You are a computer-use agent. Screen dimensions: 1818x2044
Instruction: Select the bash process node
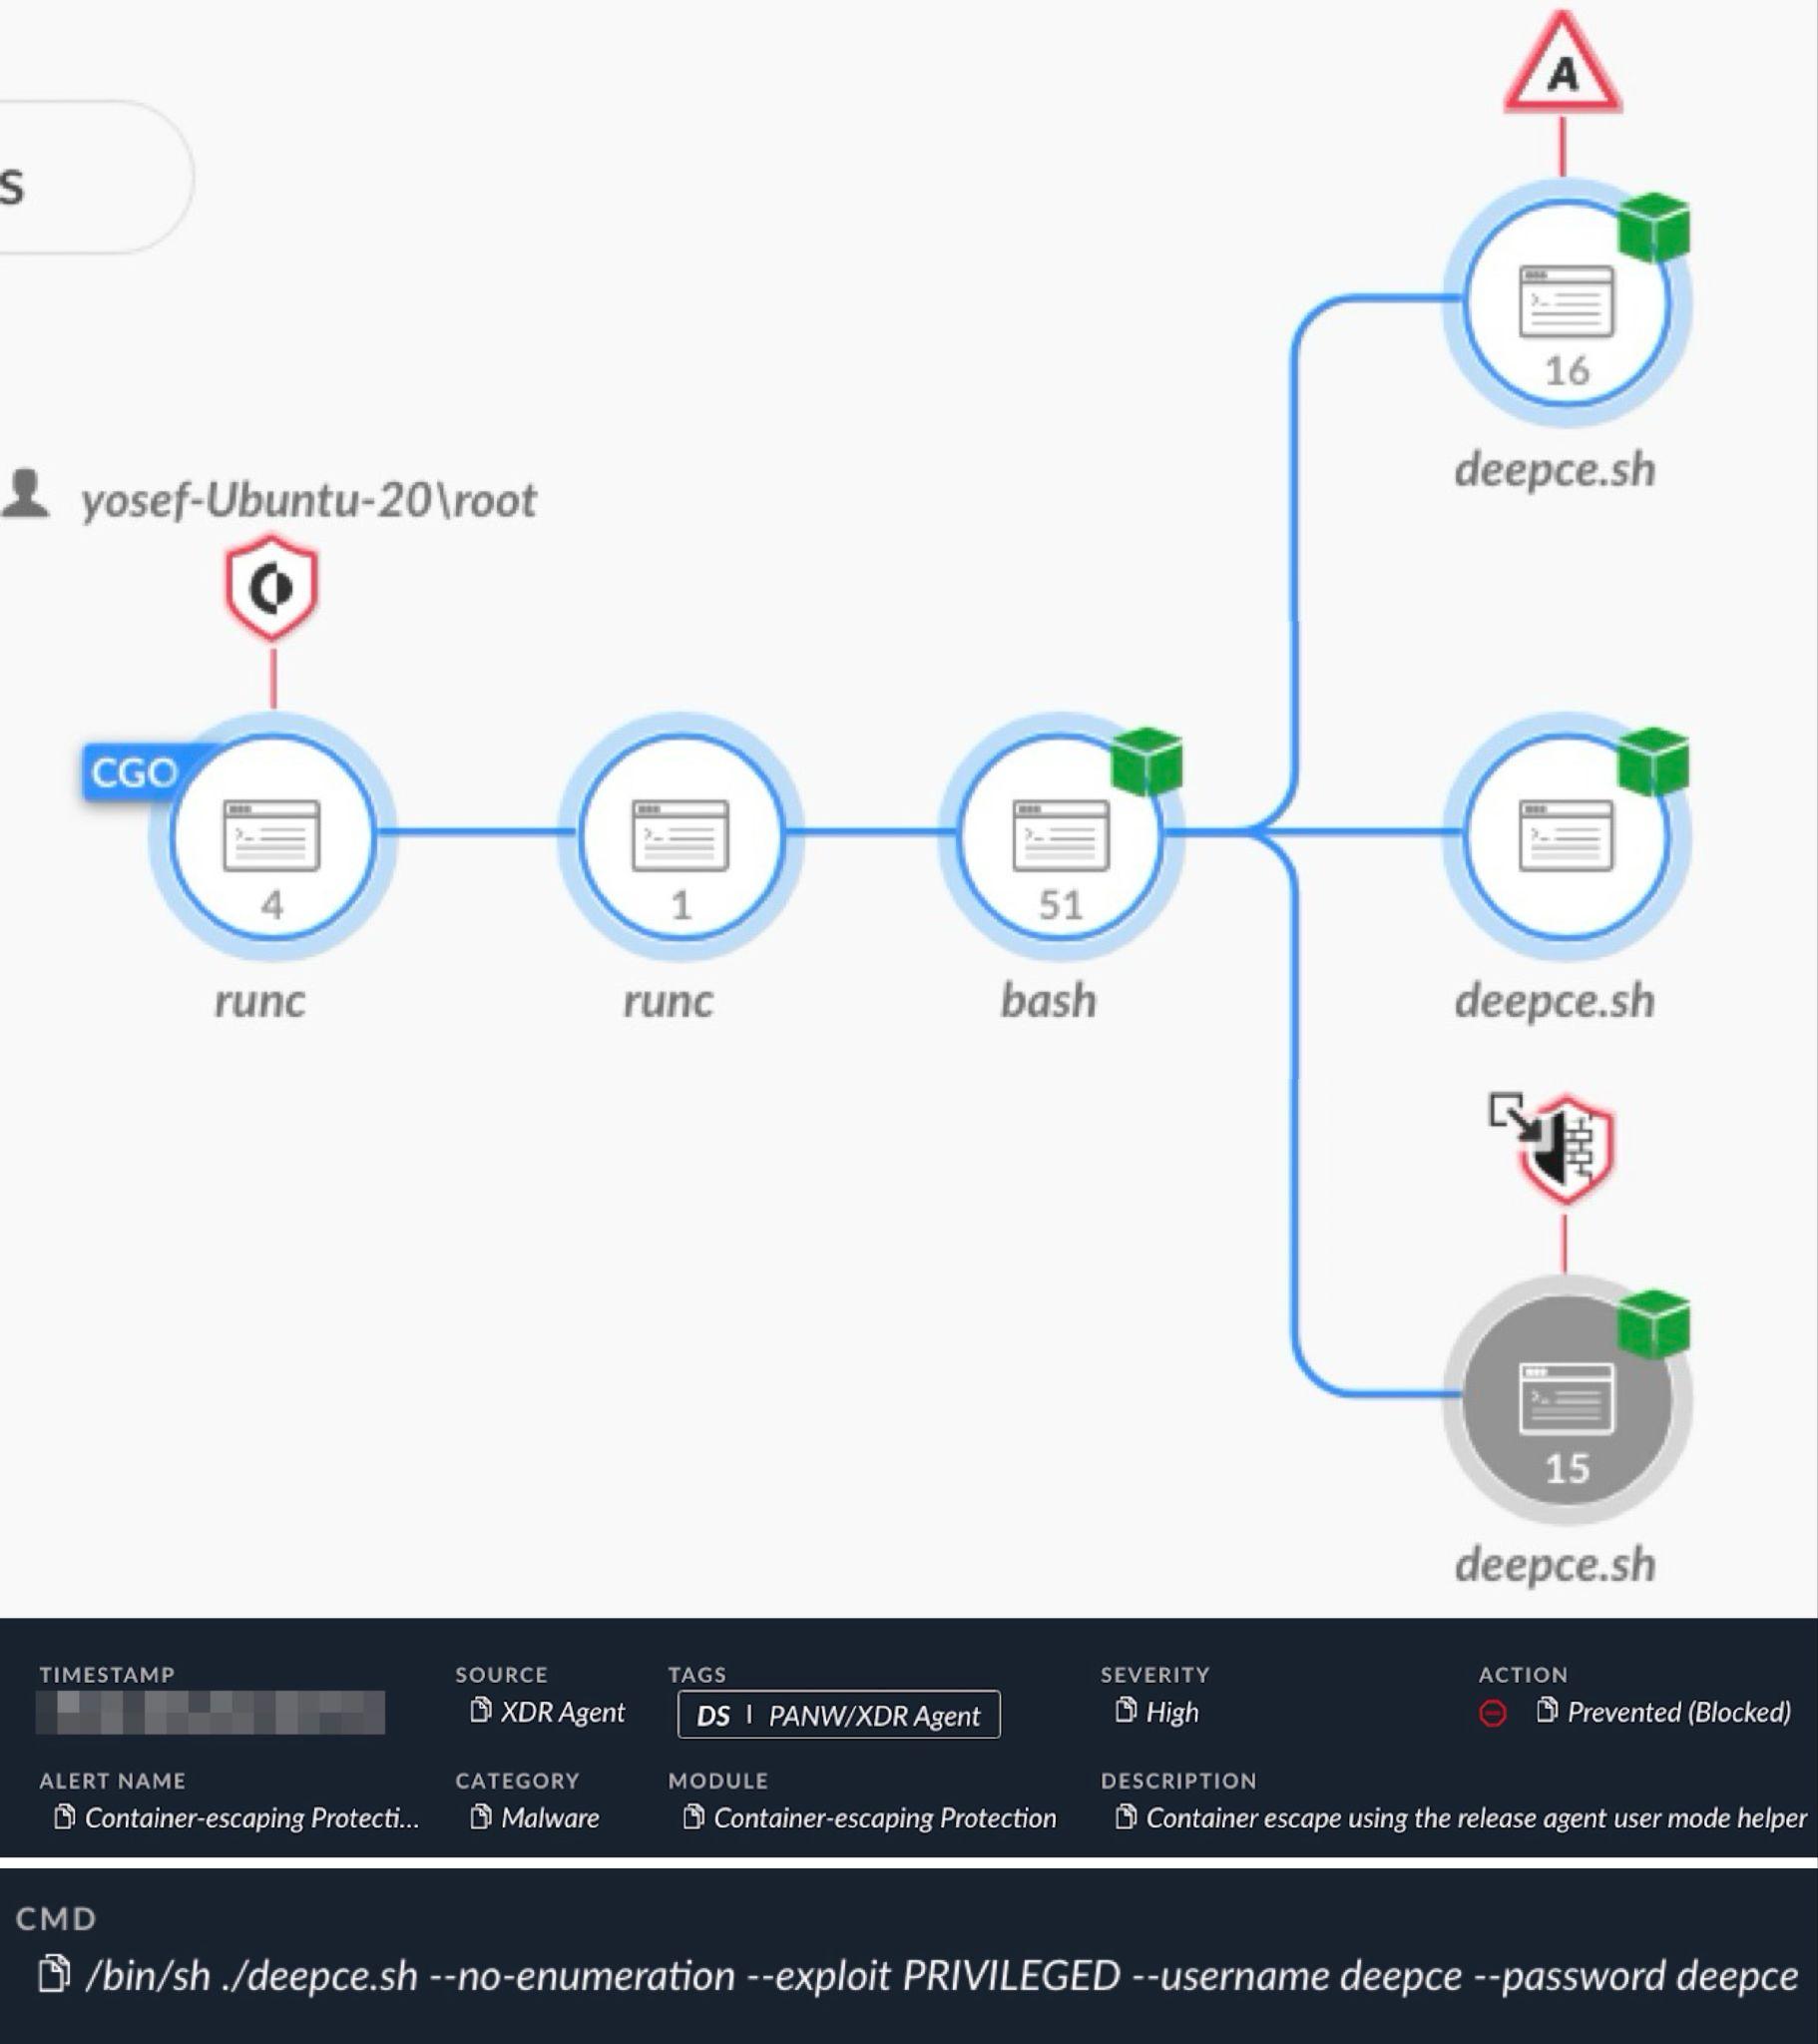1060,837
